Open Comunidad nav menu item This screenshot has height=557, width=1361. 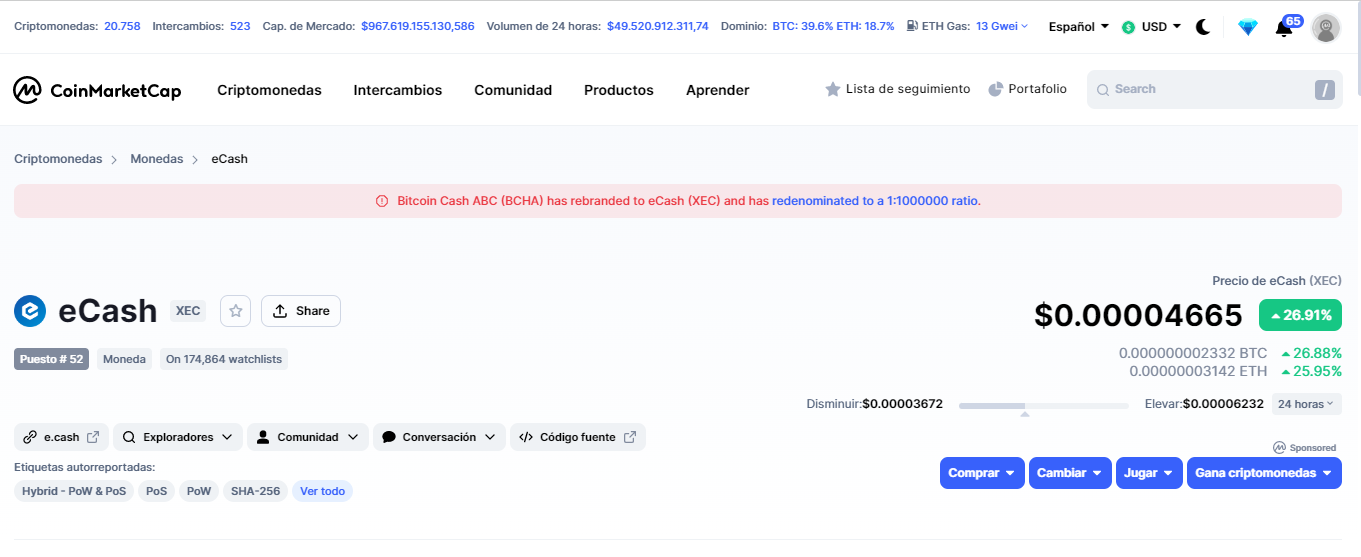[513, 90]
